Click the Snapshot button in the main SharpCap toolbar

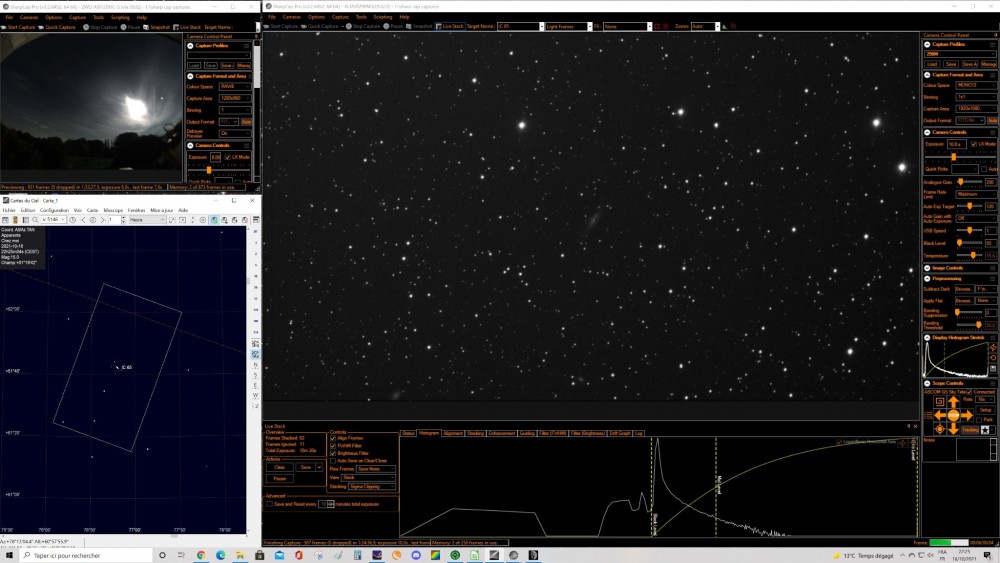(x=419, y=26)
